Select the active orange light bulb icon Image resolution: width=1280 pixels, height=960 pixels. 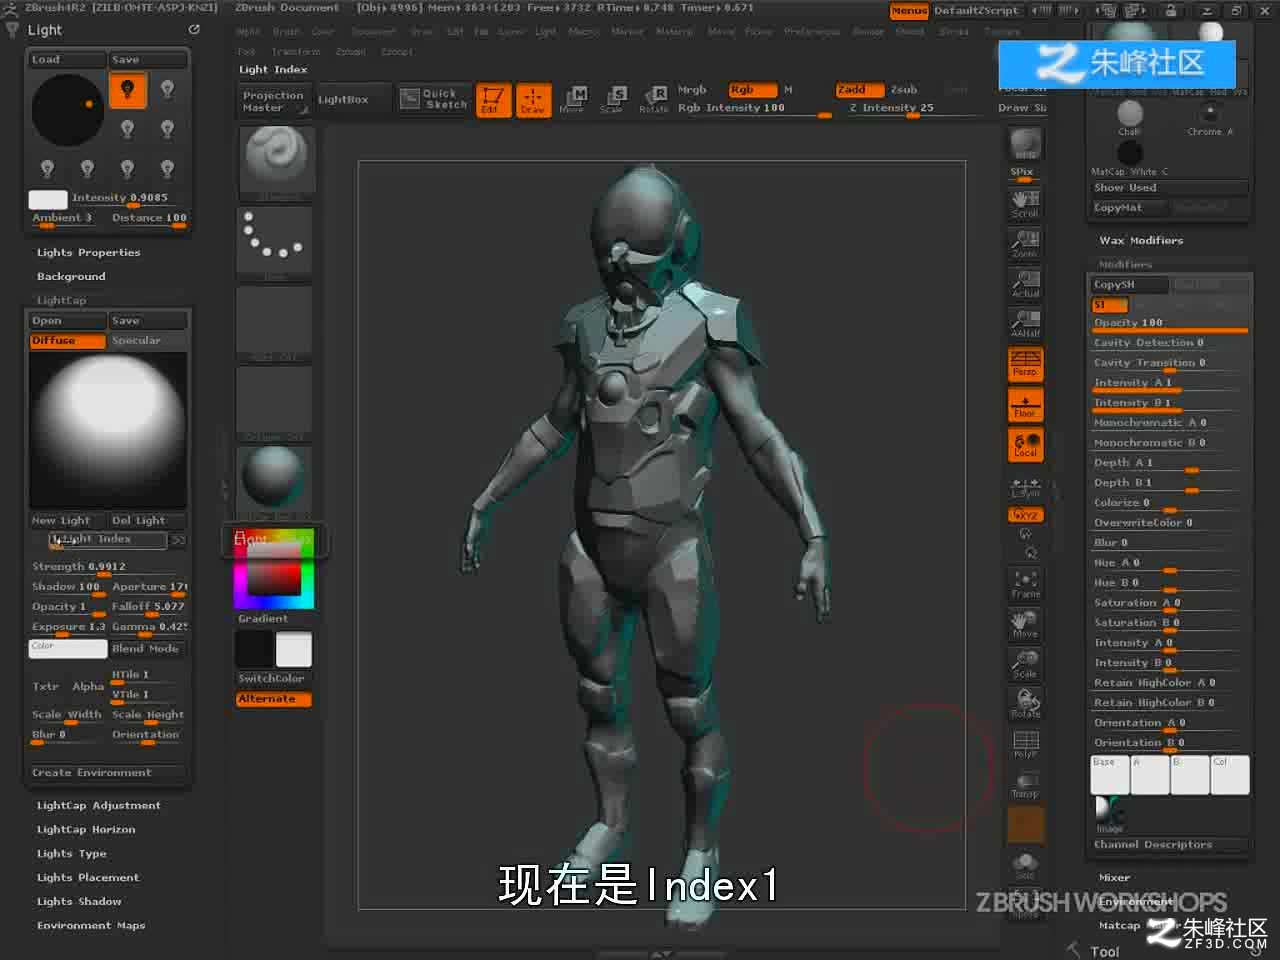(127, 90)
